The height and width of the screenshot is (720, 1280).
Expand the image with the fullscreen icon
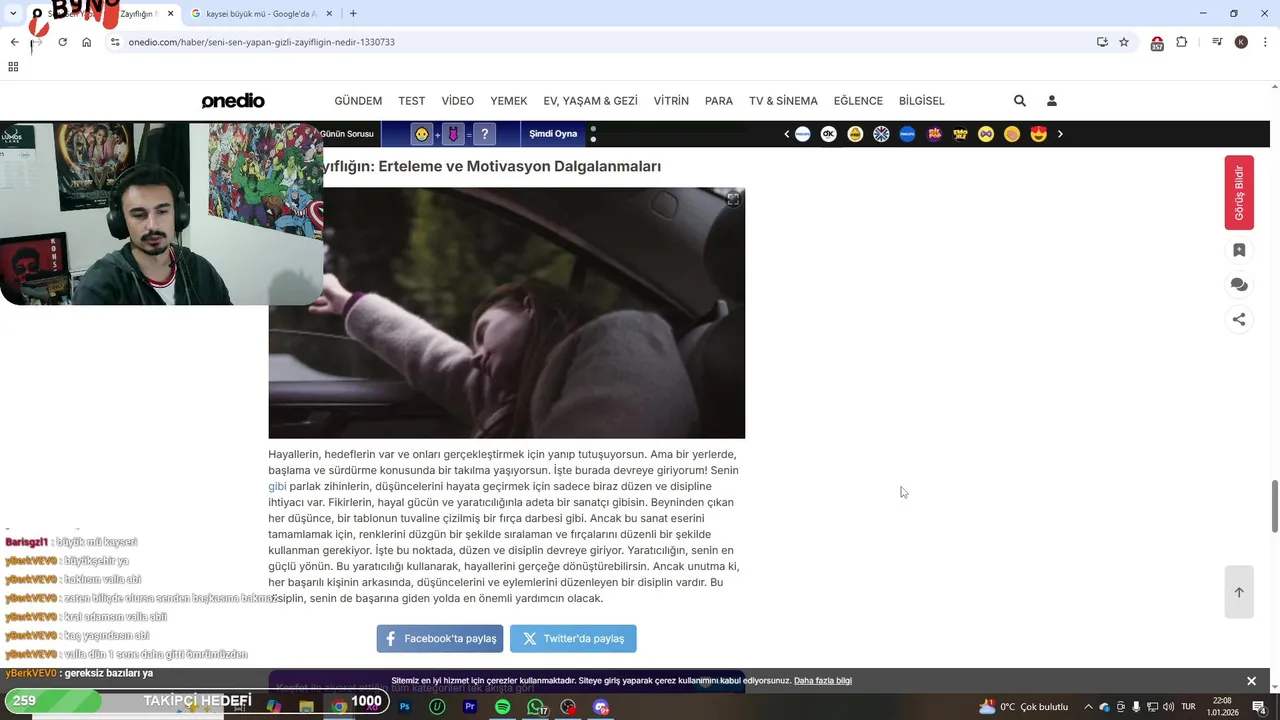pyautogui.click(x=733, y=200)
